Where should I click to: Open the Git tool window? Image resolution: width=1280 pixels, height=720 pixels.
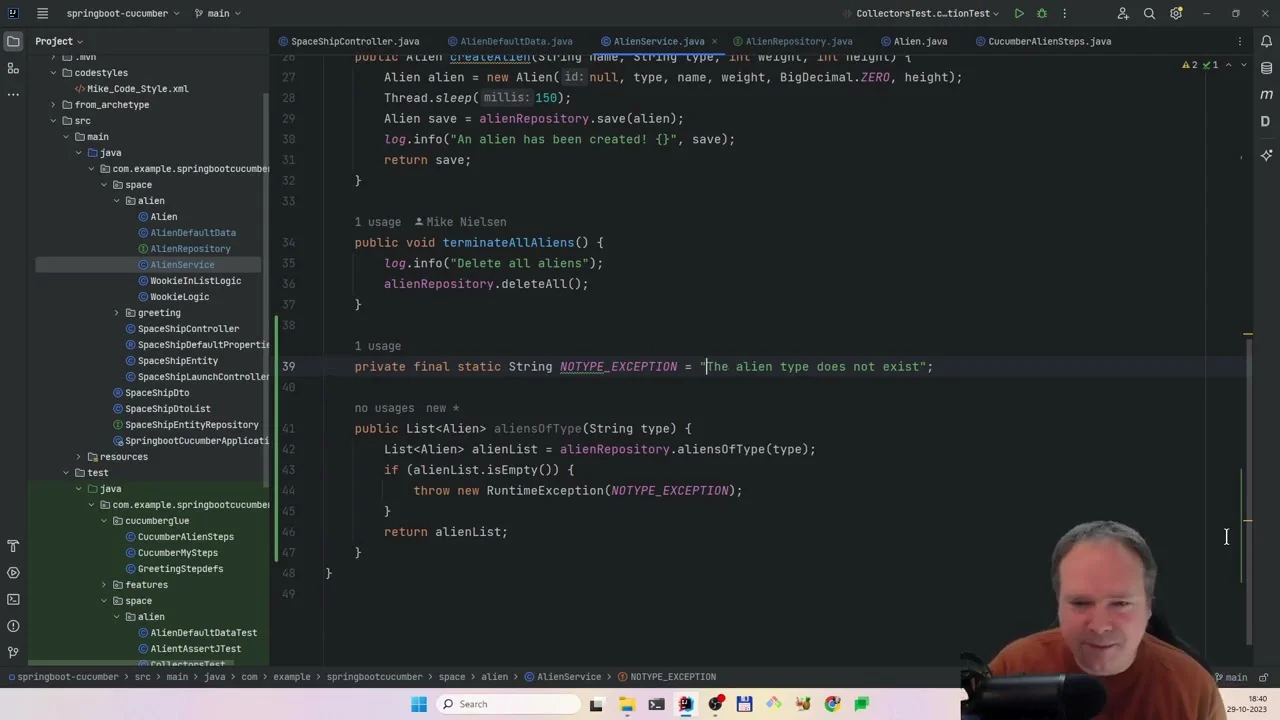coord(13,652)
